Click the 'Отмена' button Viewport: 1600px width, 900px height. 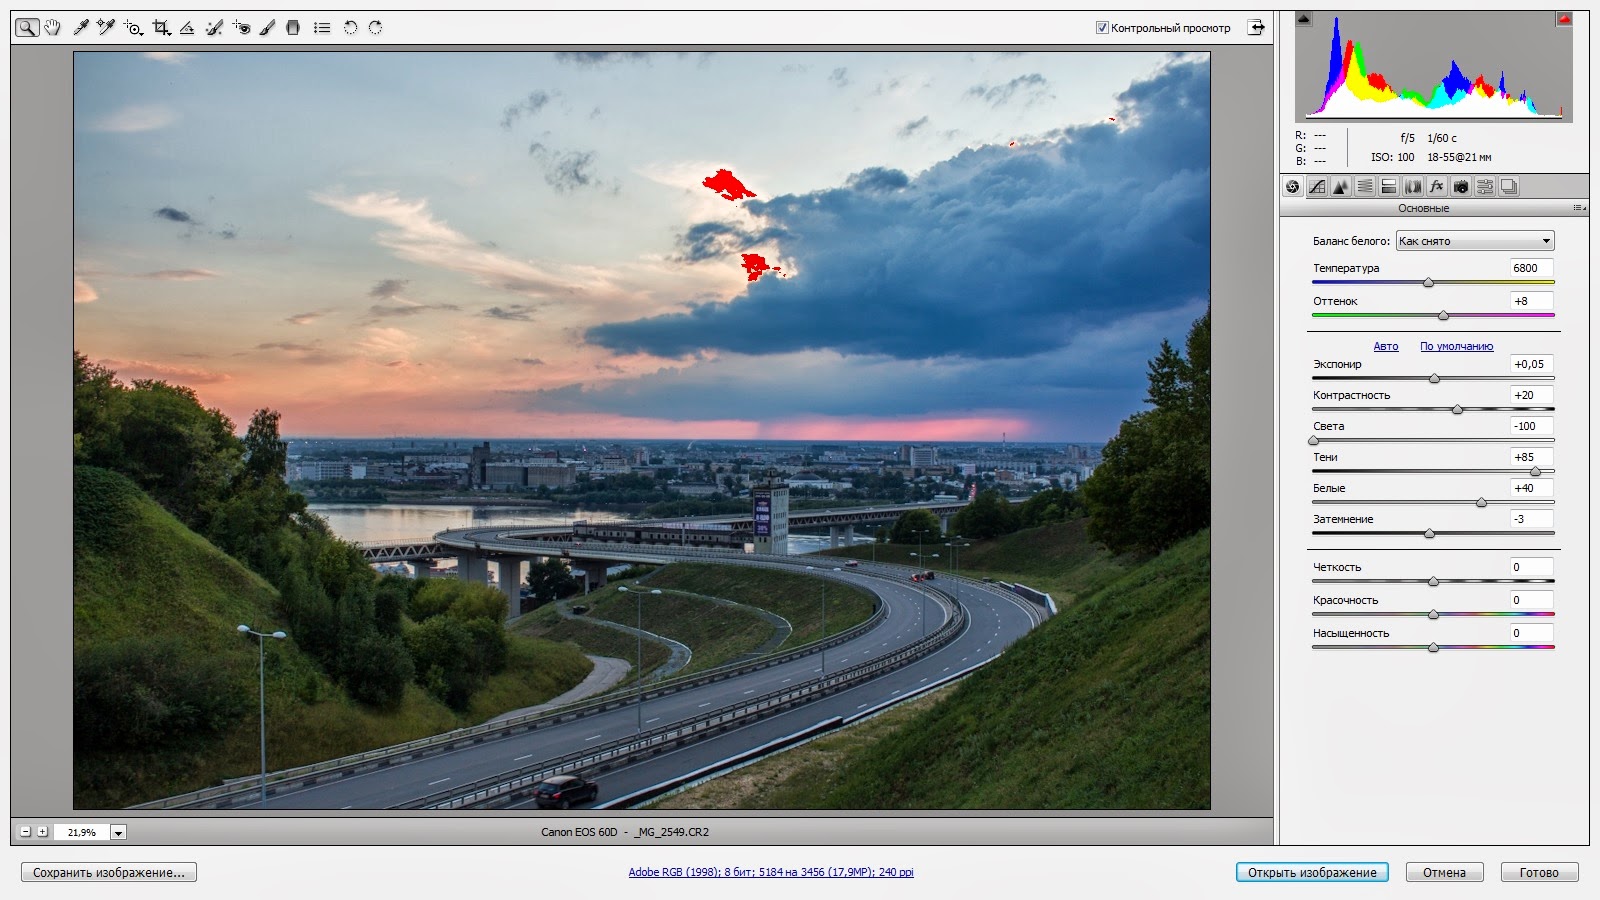coord(1444,873)
